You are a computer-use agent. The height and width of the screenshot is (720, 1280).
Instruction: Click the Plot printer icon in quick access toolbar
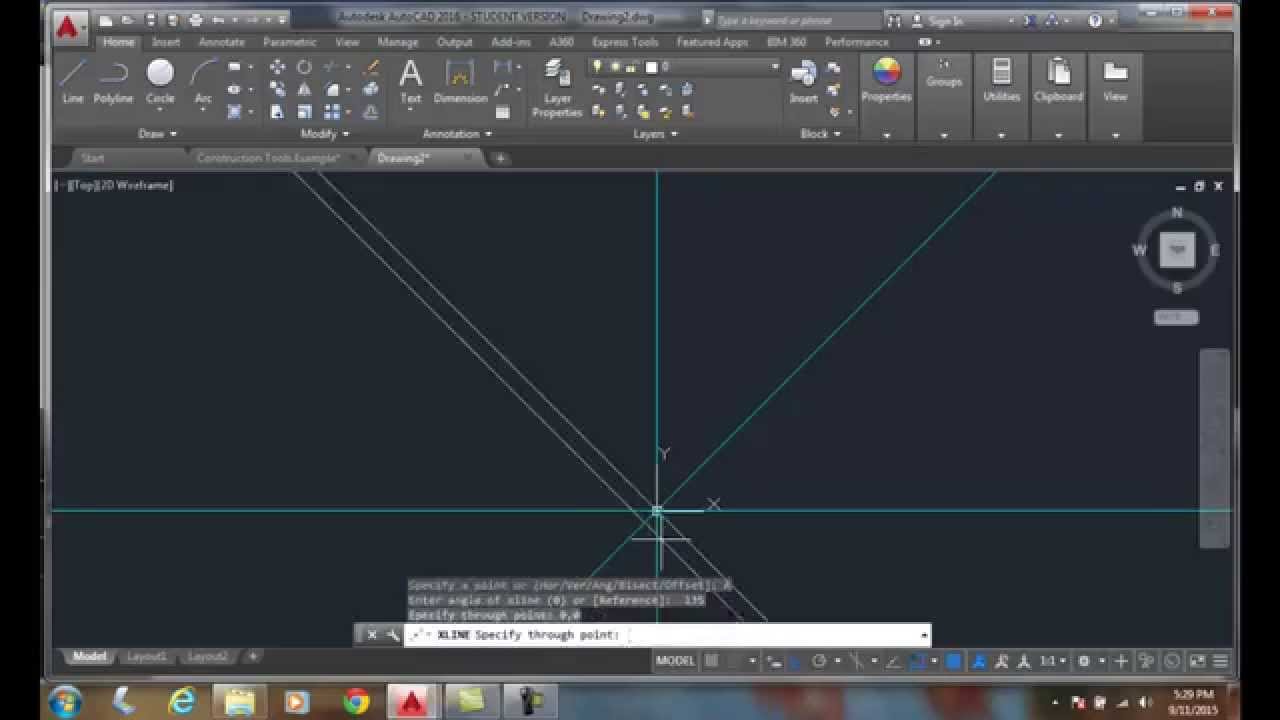pos(195,19)
